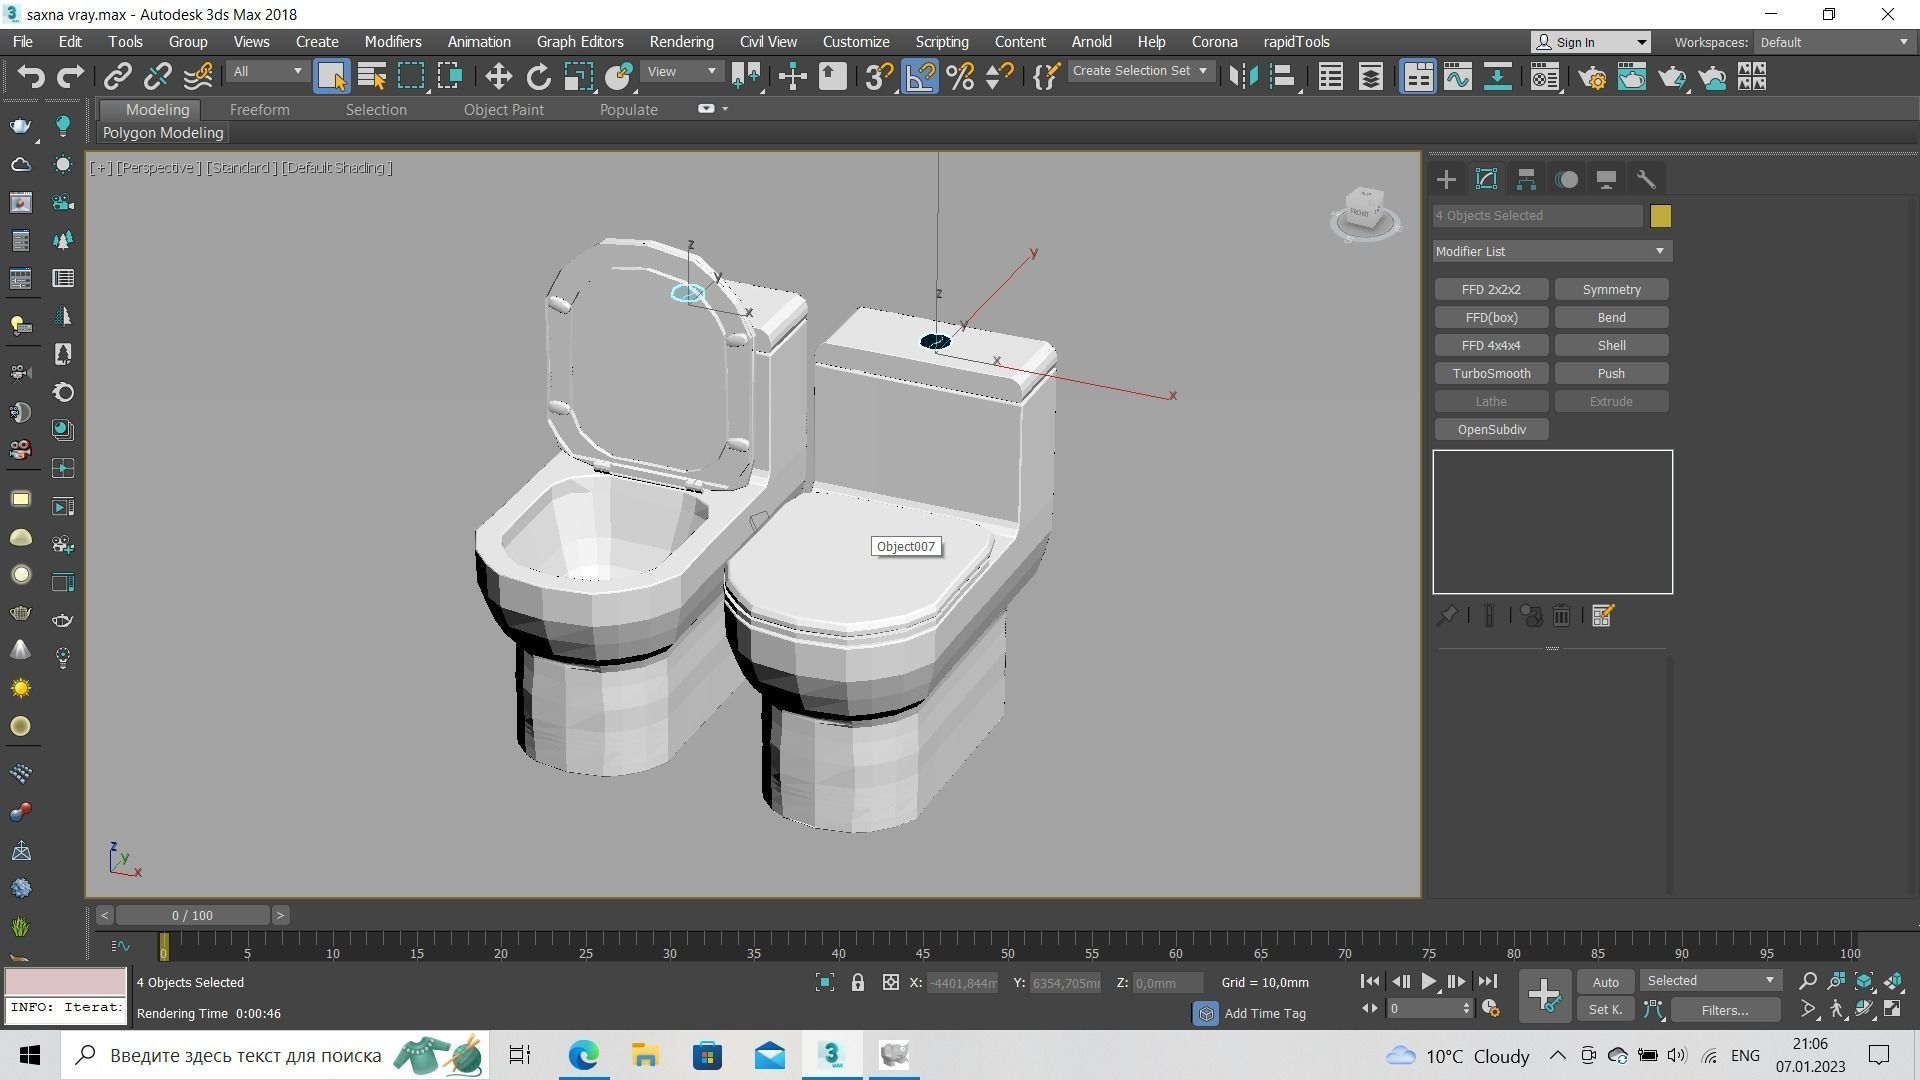Switch to the Display command panel
The height and width of the screenshot is (1080, 1920).
click(x=1606, y=180)
